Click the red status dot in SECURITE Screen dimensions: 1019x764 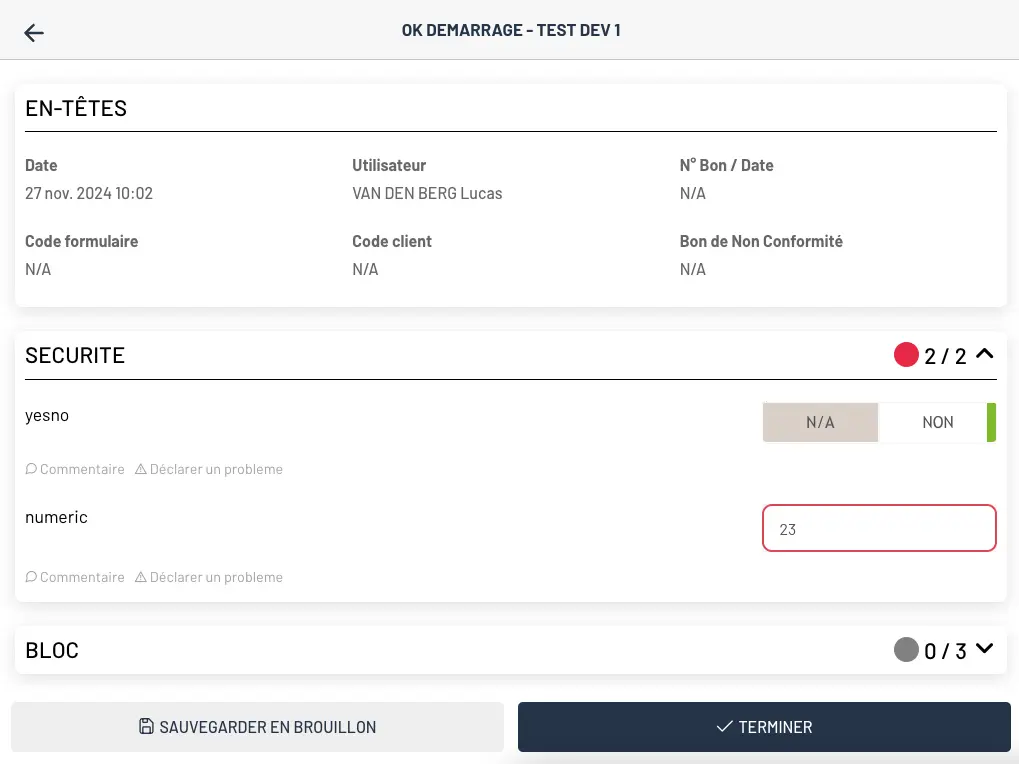(x=906, y=355)
